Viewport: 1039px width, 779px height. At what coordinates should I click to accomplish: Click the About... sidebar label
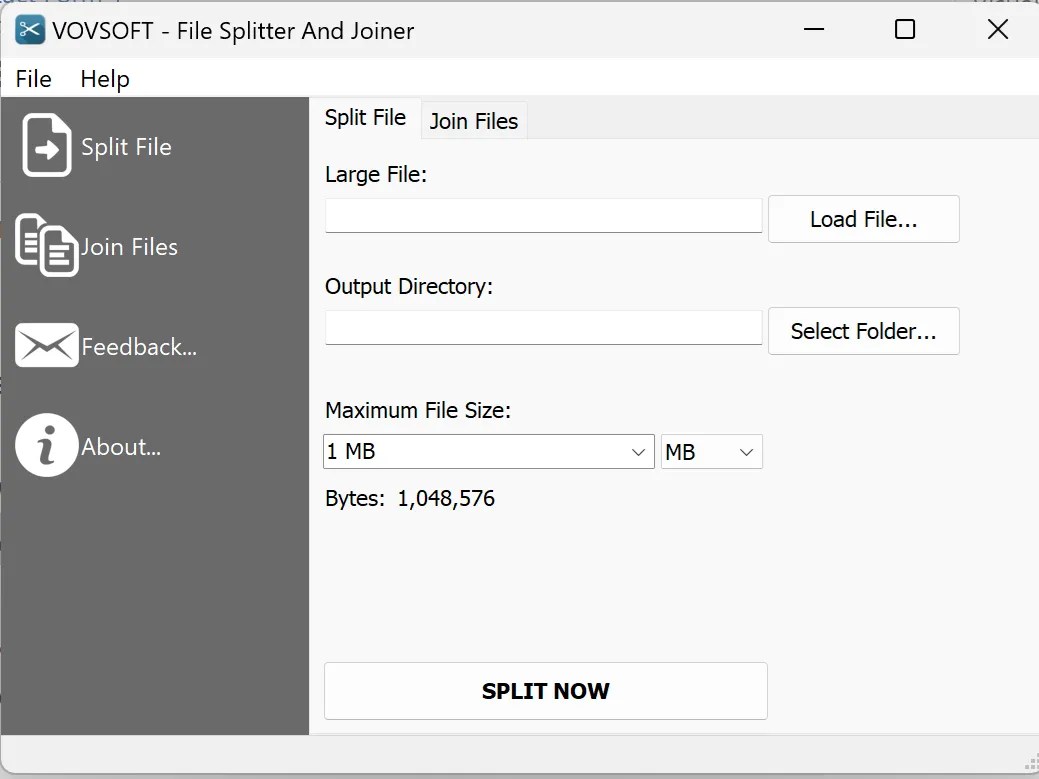[121, 447]
